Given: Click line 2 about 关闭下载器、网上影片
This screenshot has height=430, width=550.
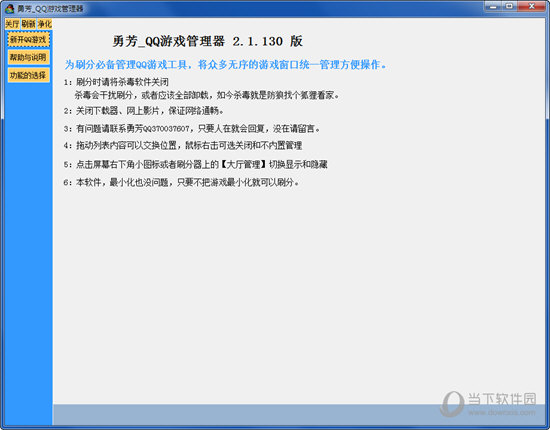Looking at the screenshot, I should point(143,111).
